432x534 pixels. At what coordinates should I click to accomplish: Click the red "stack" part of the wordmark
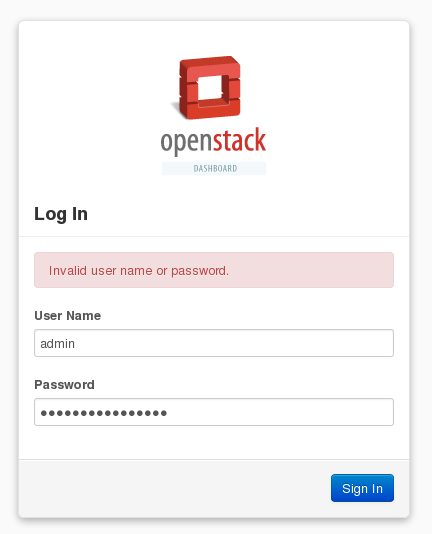(x=240, y=139)
